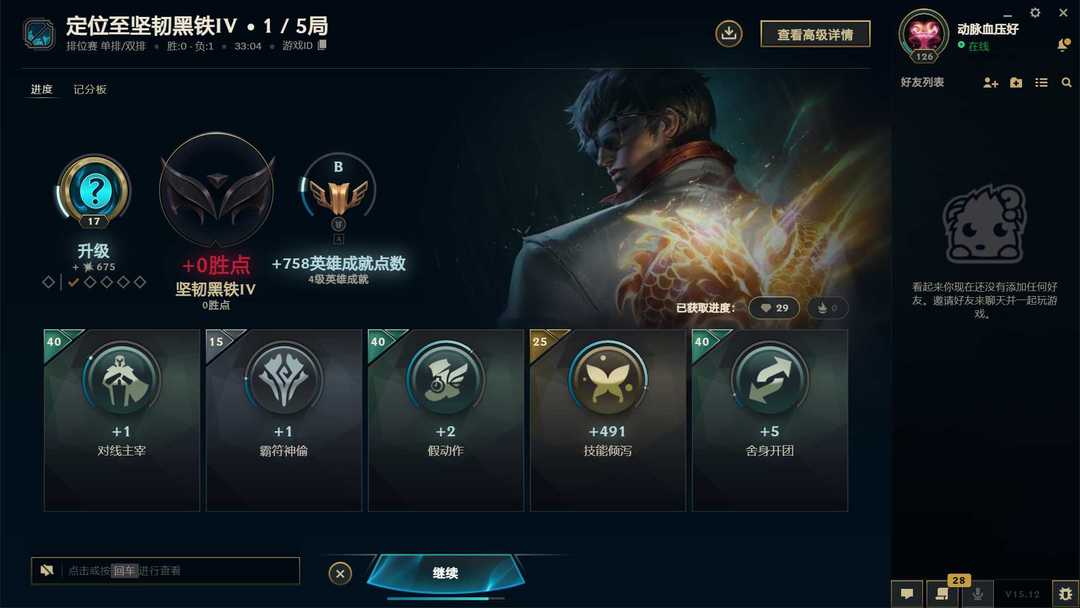Open the settings gear icon
The width and height of the screenshot is (1080, 608).
tap(1035, 12)
